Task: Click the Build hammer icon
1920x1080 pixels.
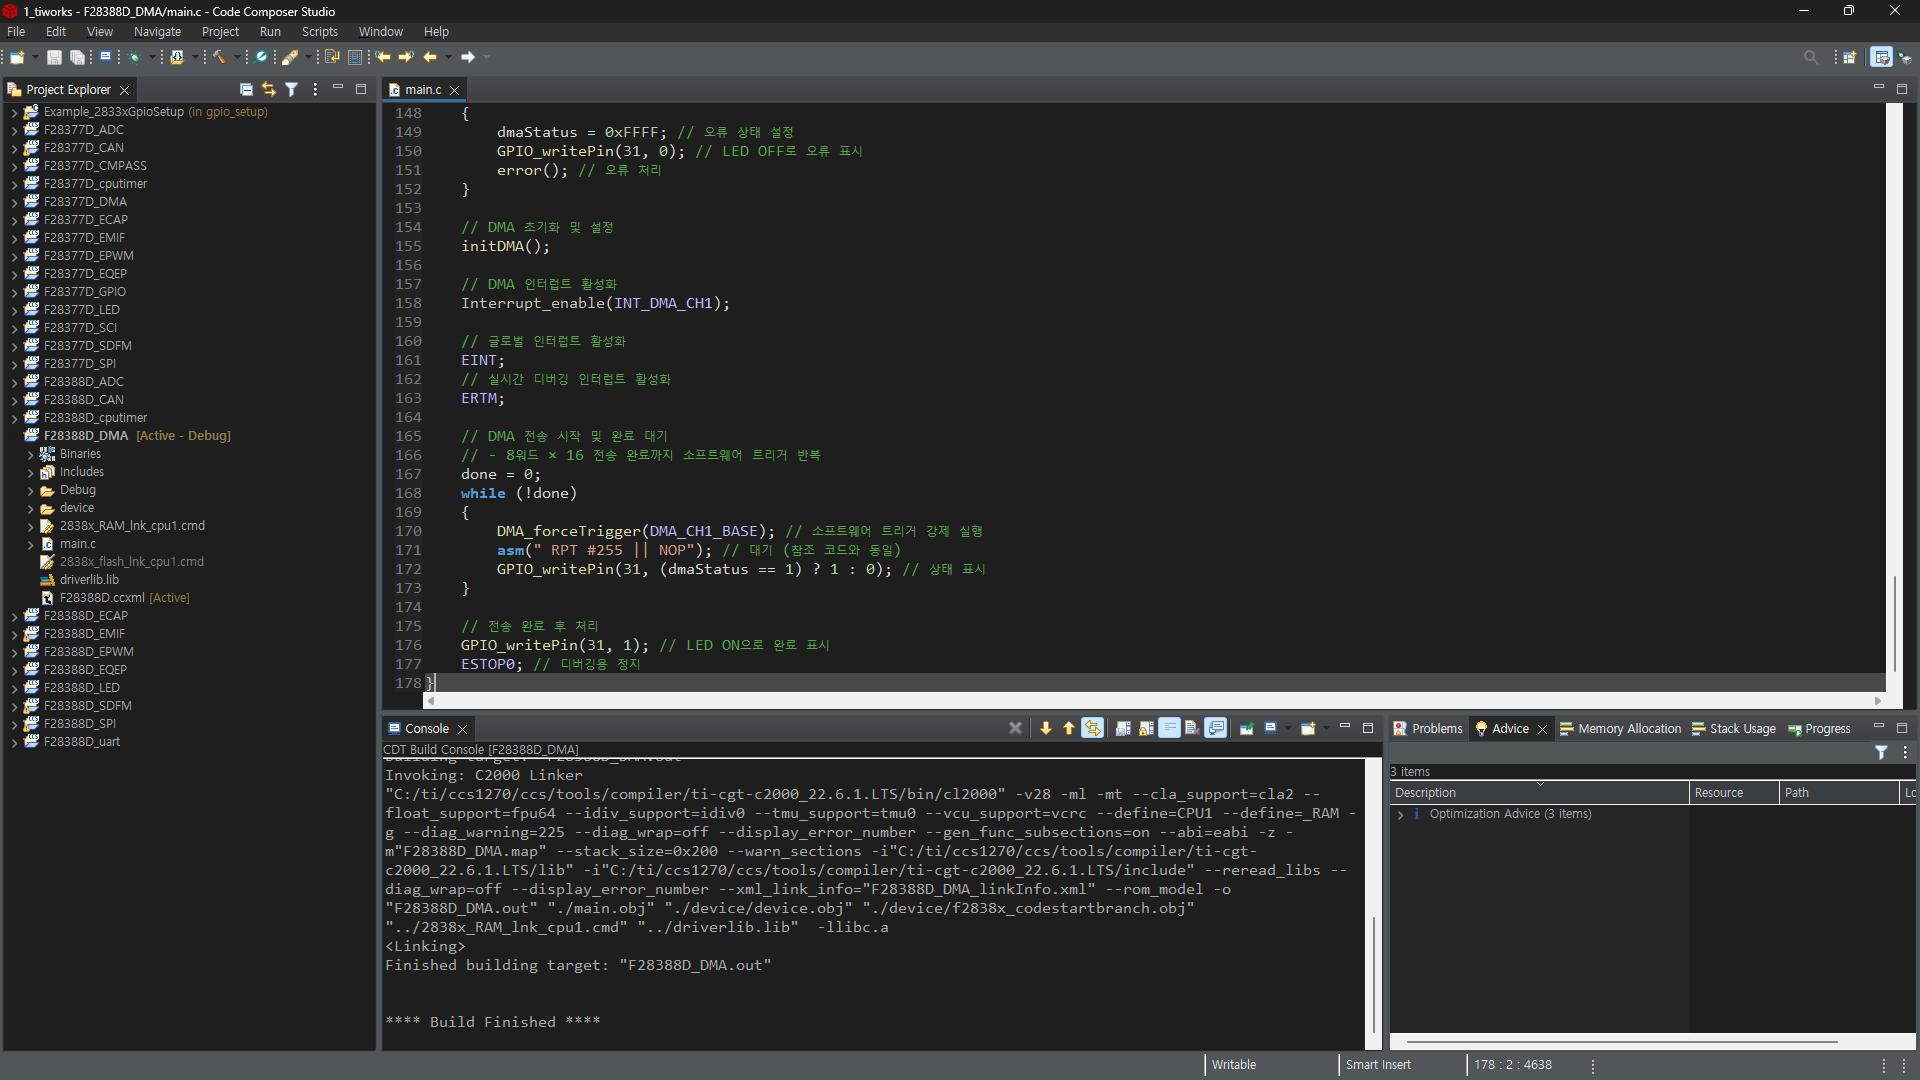Action: [x=219, y=57]
